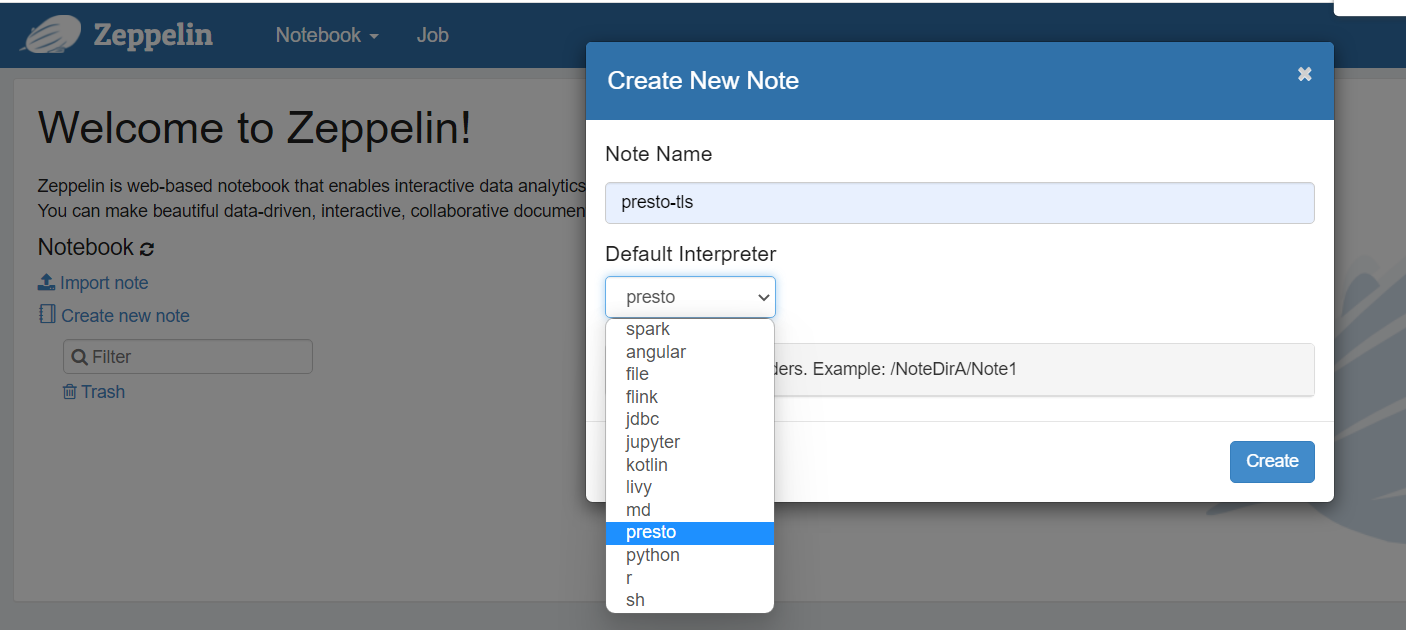This screenshot has height=630, width=1406.
Task: Select angular from interpreter list
Action: pos(690,352)
